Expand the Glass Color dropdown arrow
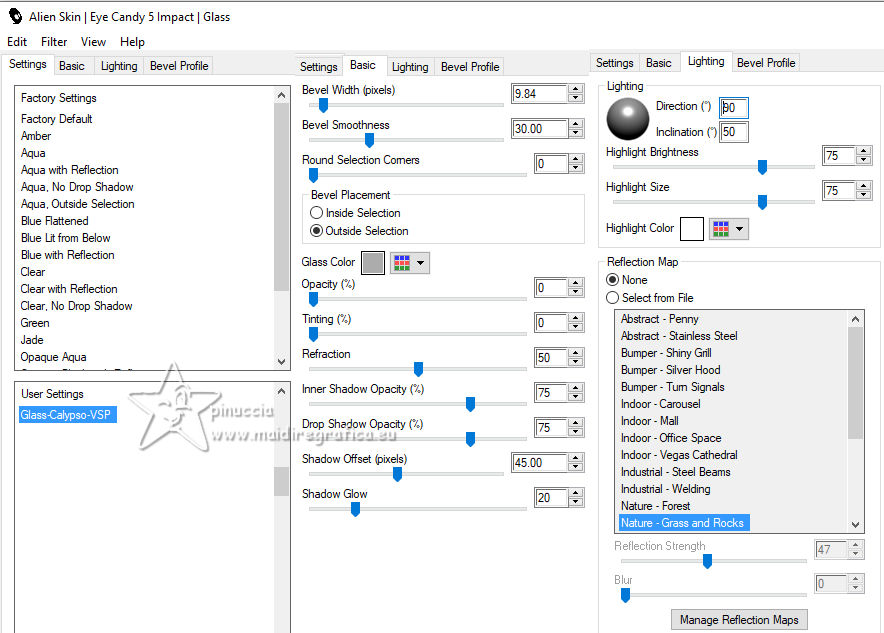 click(421, 263)
